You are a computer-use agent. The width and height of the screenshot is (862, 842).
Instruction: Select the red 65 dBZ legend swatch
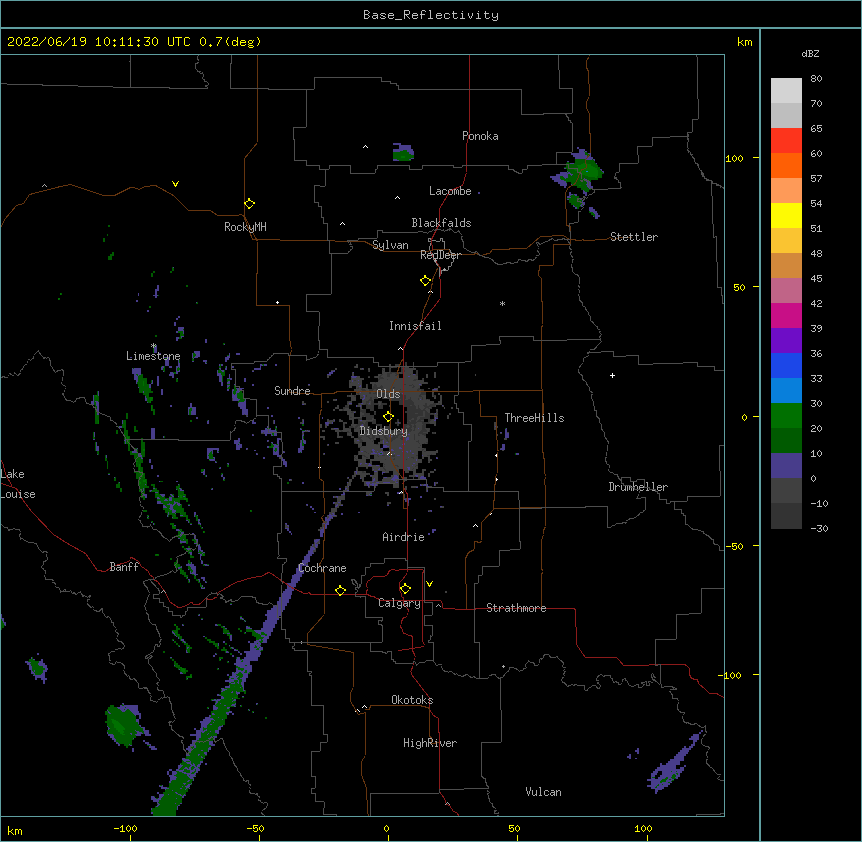(x=786, y=140)
